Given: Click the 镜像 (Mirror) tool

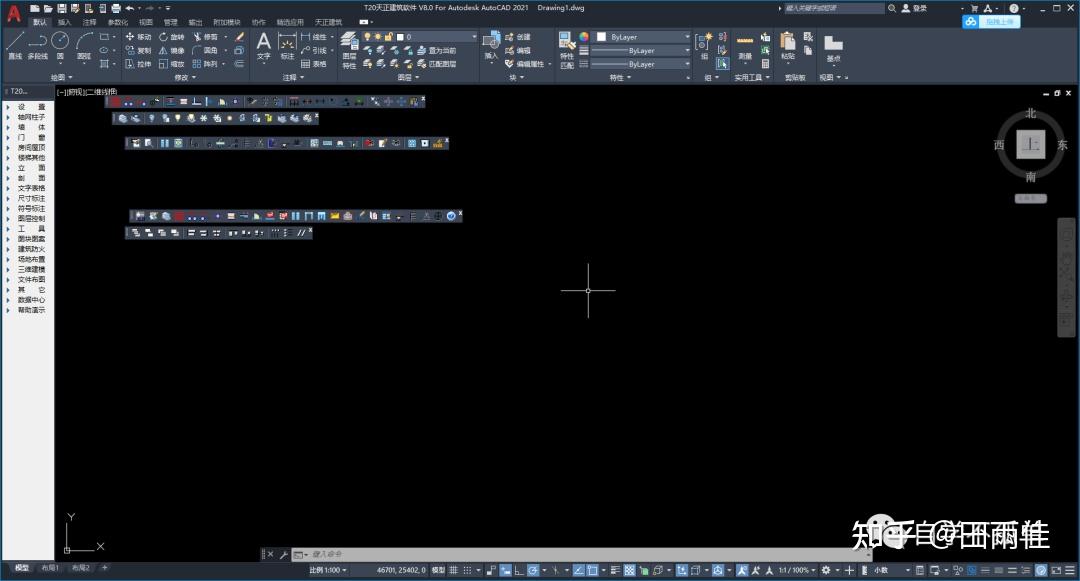Looking at the screenshot, I should click(x=172, y=50).
